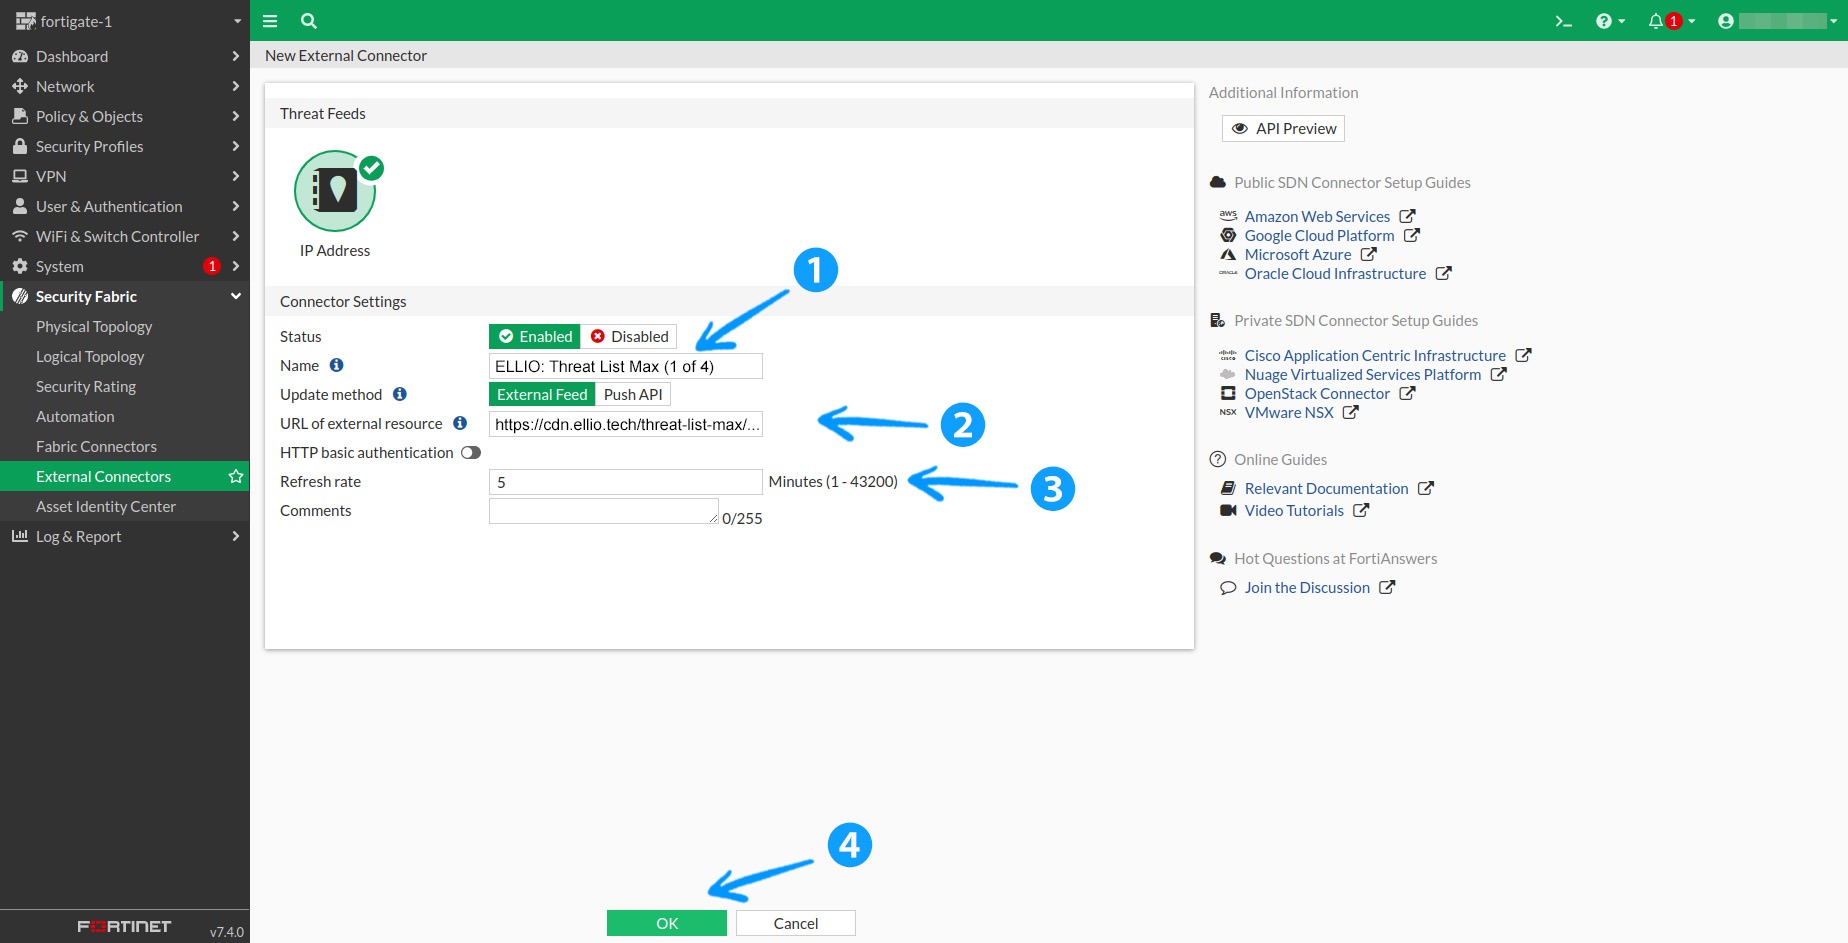This screenshot has height=943, width=1848.
Task: Open Fabric Connectors in sidebar
Action: coord(96,447)
